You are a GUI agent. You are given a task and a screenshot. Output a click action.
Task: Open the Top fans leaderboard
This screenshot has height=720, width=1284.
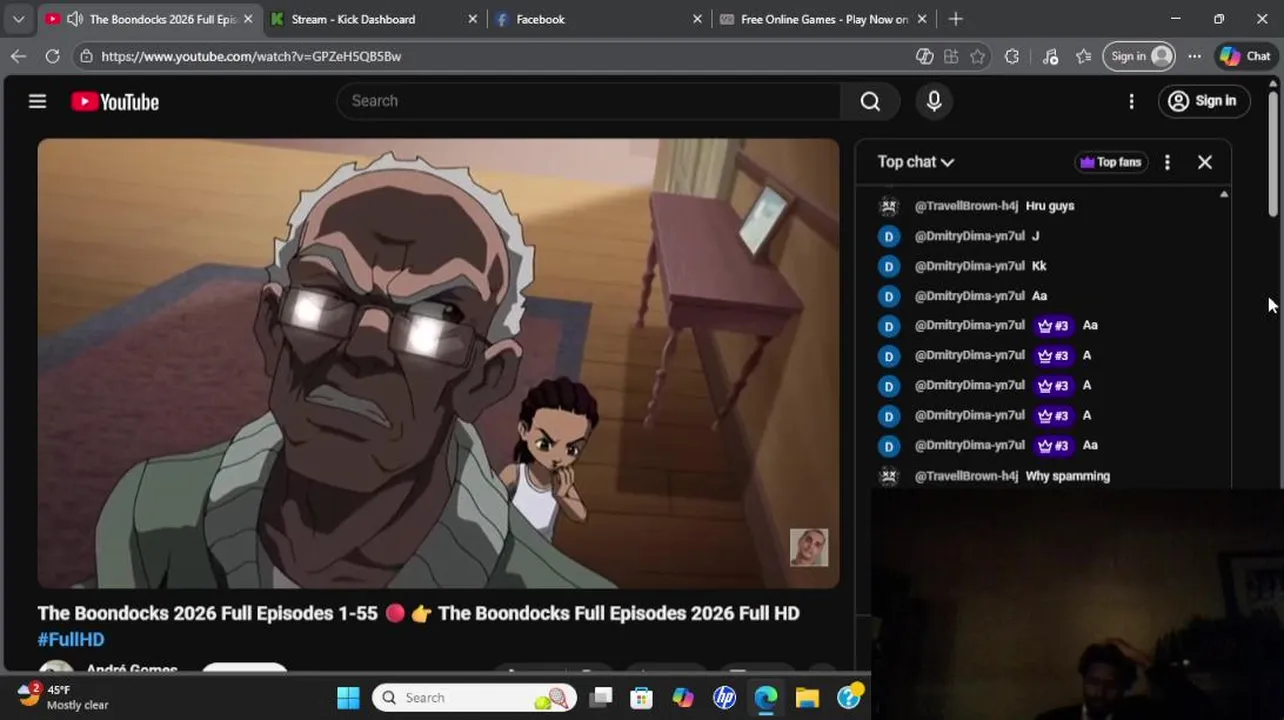(x=1111, y=162)
